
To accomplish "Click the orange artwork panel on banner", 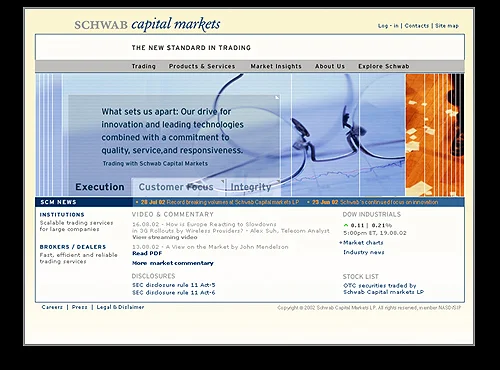I will coord(435,135).
